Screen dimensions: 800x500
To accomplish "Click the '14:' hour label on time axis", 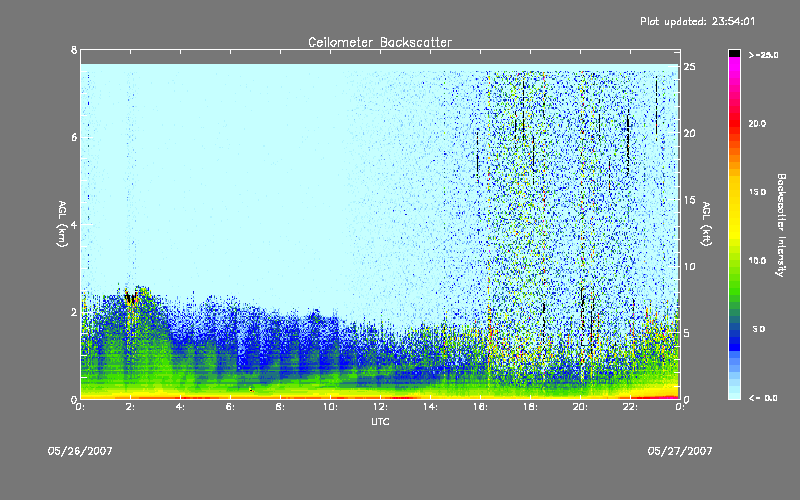I will coord(431,407).
